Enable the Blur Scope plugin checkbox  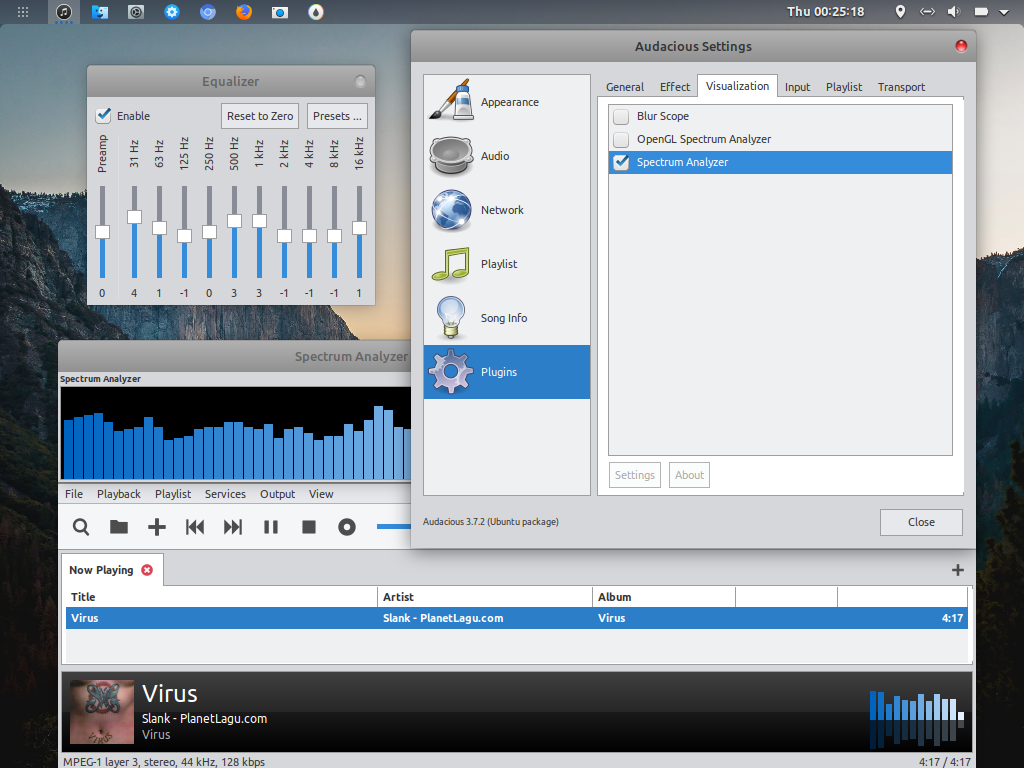(x=621, y=116)
